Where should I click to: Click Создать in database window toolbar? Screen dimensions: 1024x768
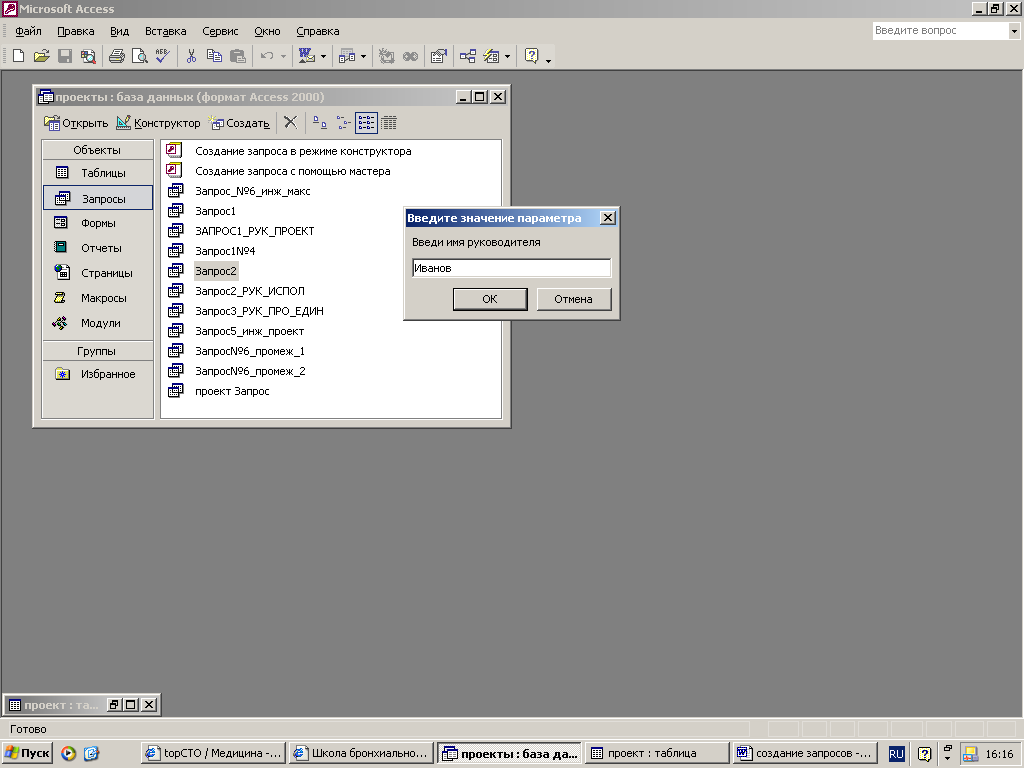pos(239,123)
